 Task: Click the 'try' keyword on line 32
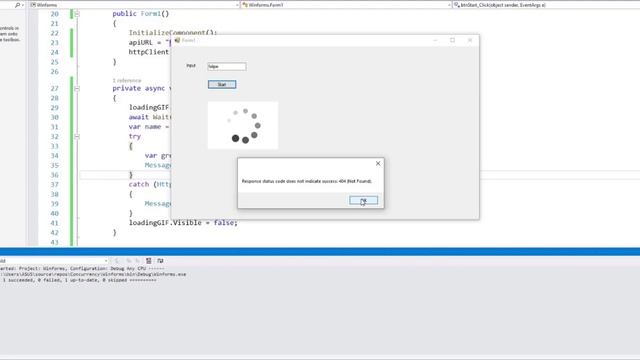click(134, 136)
